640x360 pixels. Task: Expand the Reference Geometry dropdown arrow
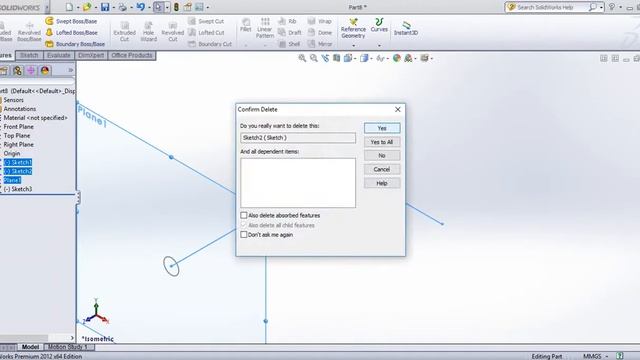click(x=353, y=45)
